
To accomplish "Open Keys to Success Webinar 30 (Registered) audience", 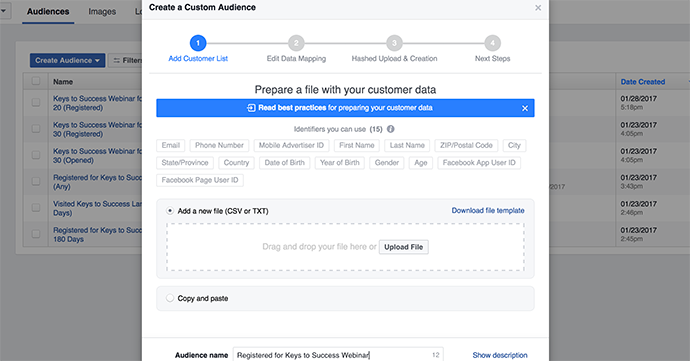I will pos(97,129).
